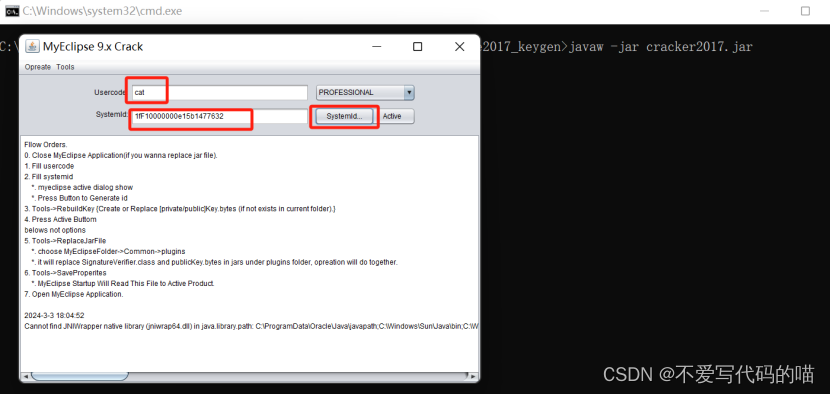The width and height of the screenshot is (831, 394).
Task: Click the '4. Press Active Buttom' line
Action: [x=60, y=219]
